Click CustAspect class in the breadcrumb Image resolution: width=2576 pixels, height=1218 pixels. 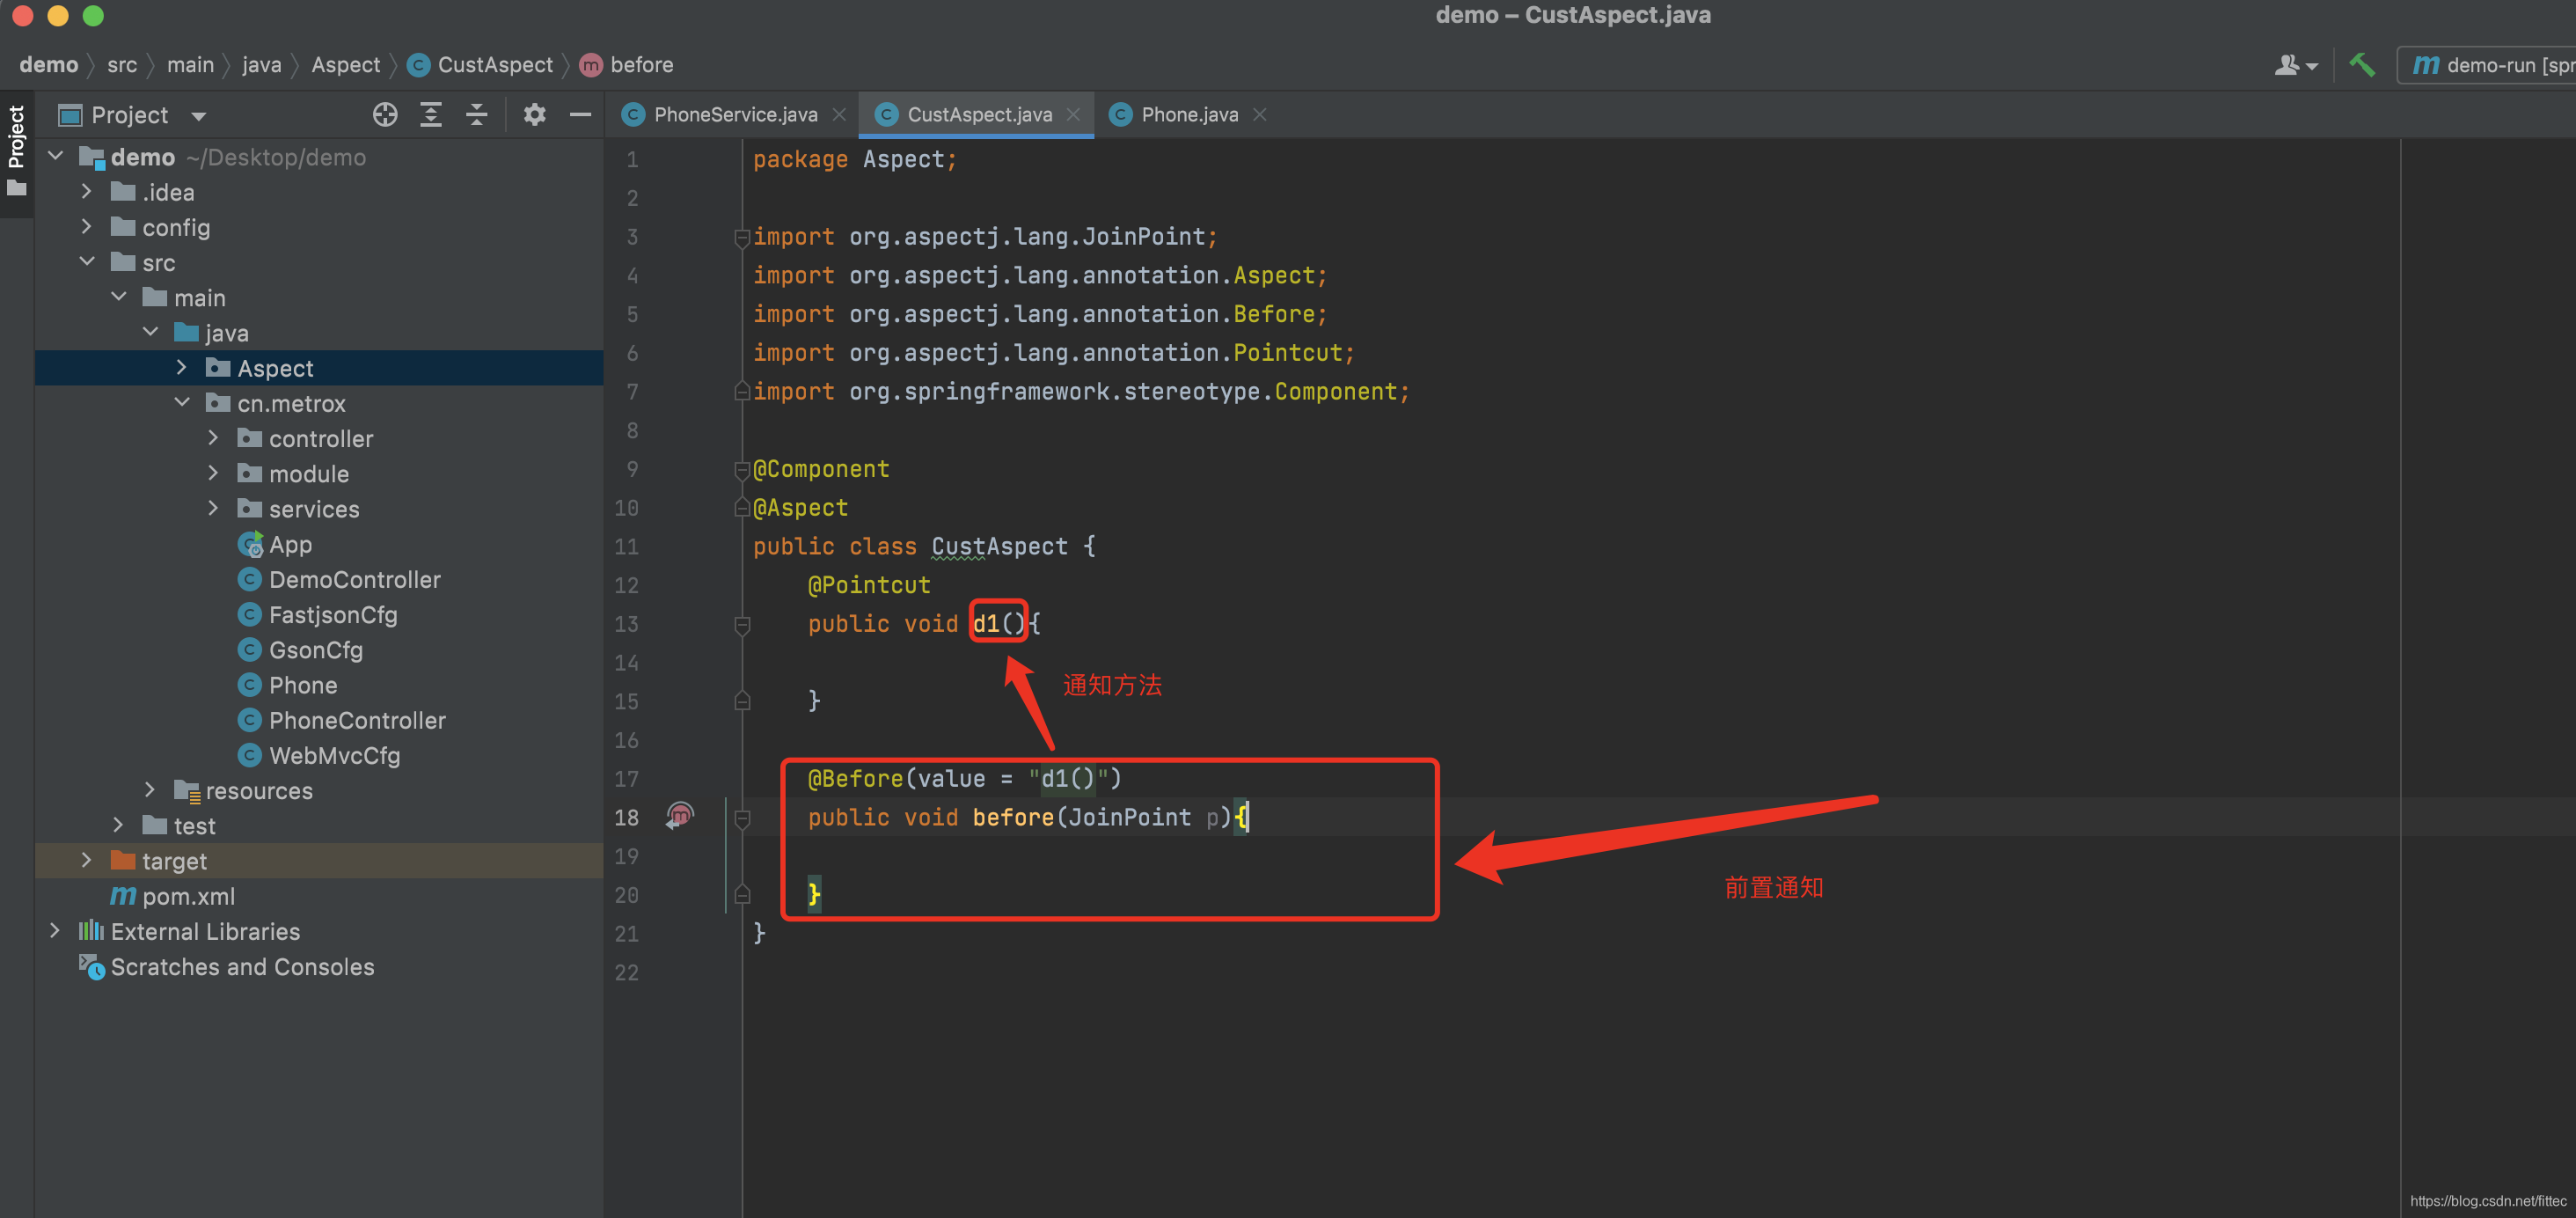click(481, 65)
